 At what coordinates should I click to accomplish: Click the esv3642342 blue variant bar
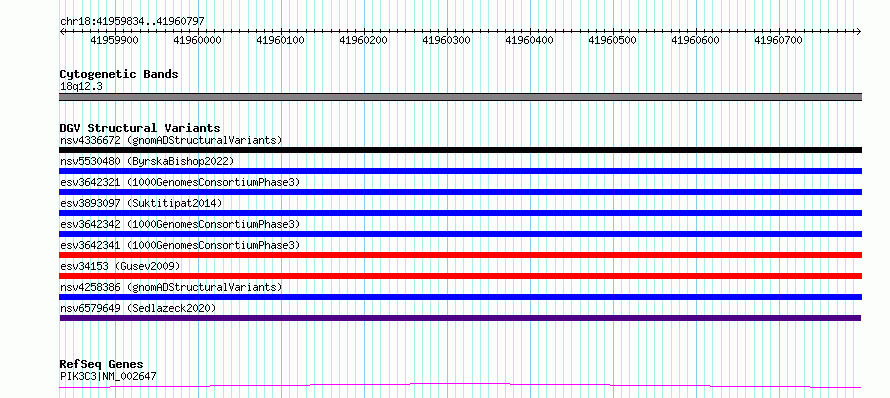pos(460,234)
